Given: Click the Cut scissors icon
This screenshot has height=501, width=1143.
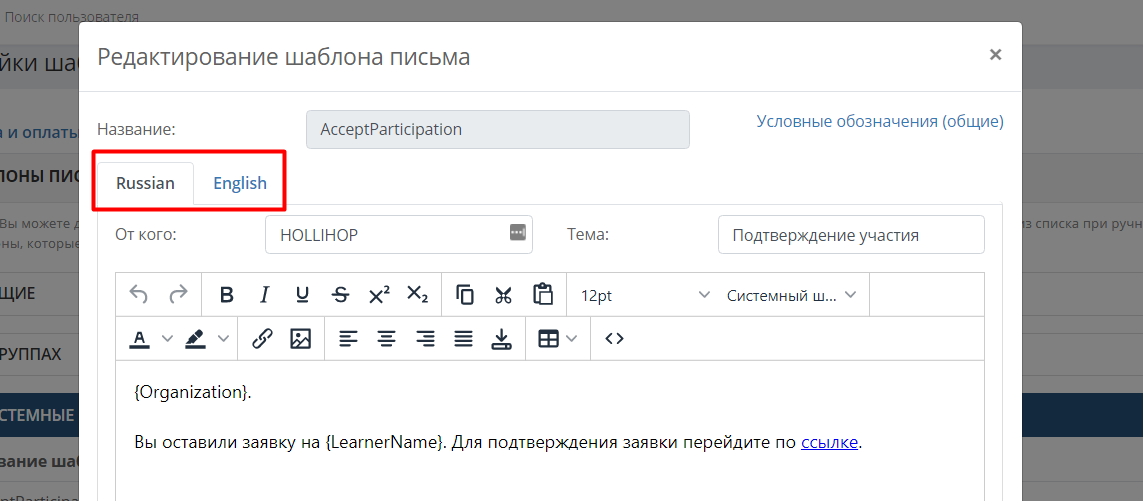Looking at the screenshot, I should [503, 295].
